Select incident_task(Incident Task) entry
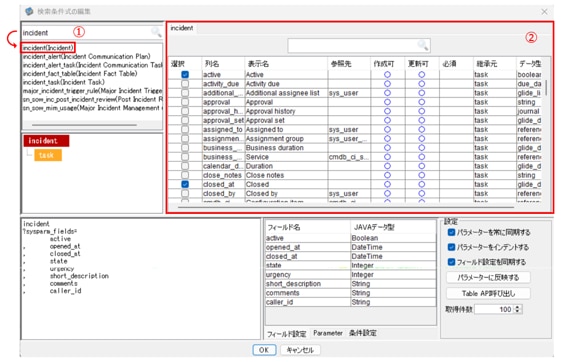 point(64,82)
